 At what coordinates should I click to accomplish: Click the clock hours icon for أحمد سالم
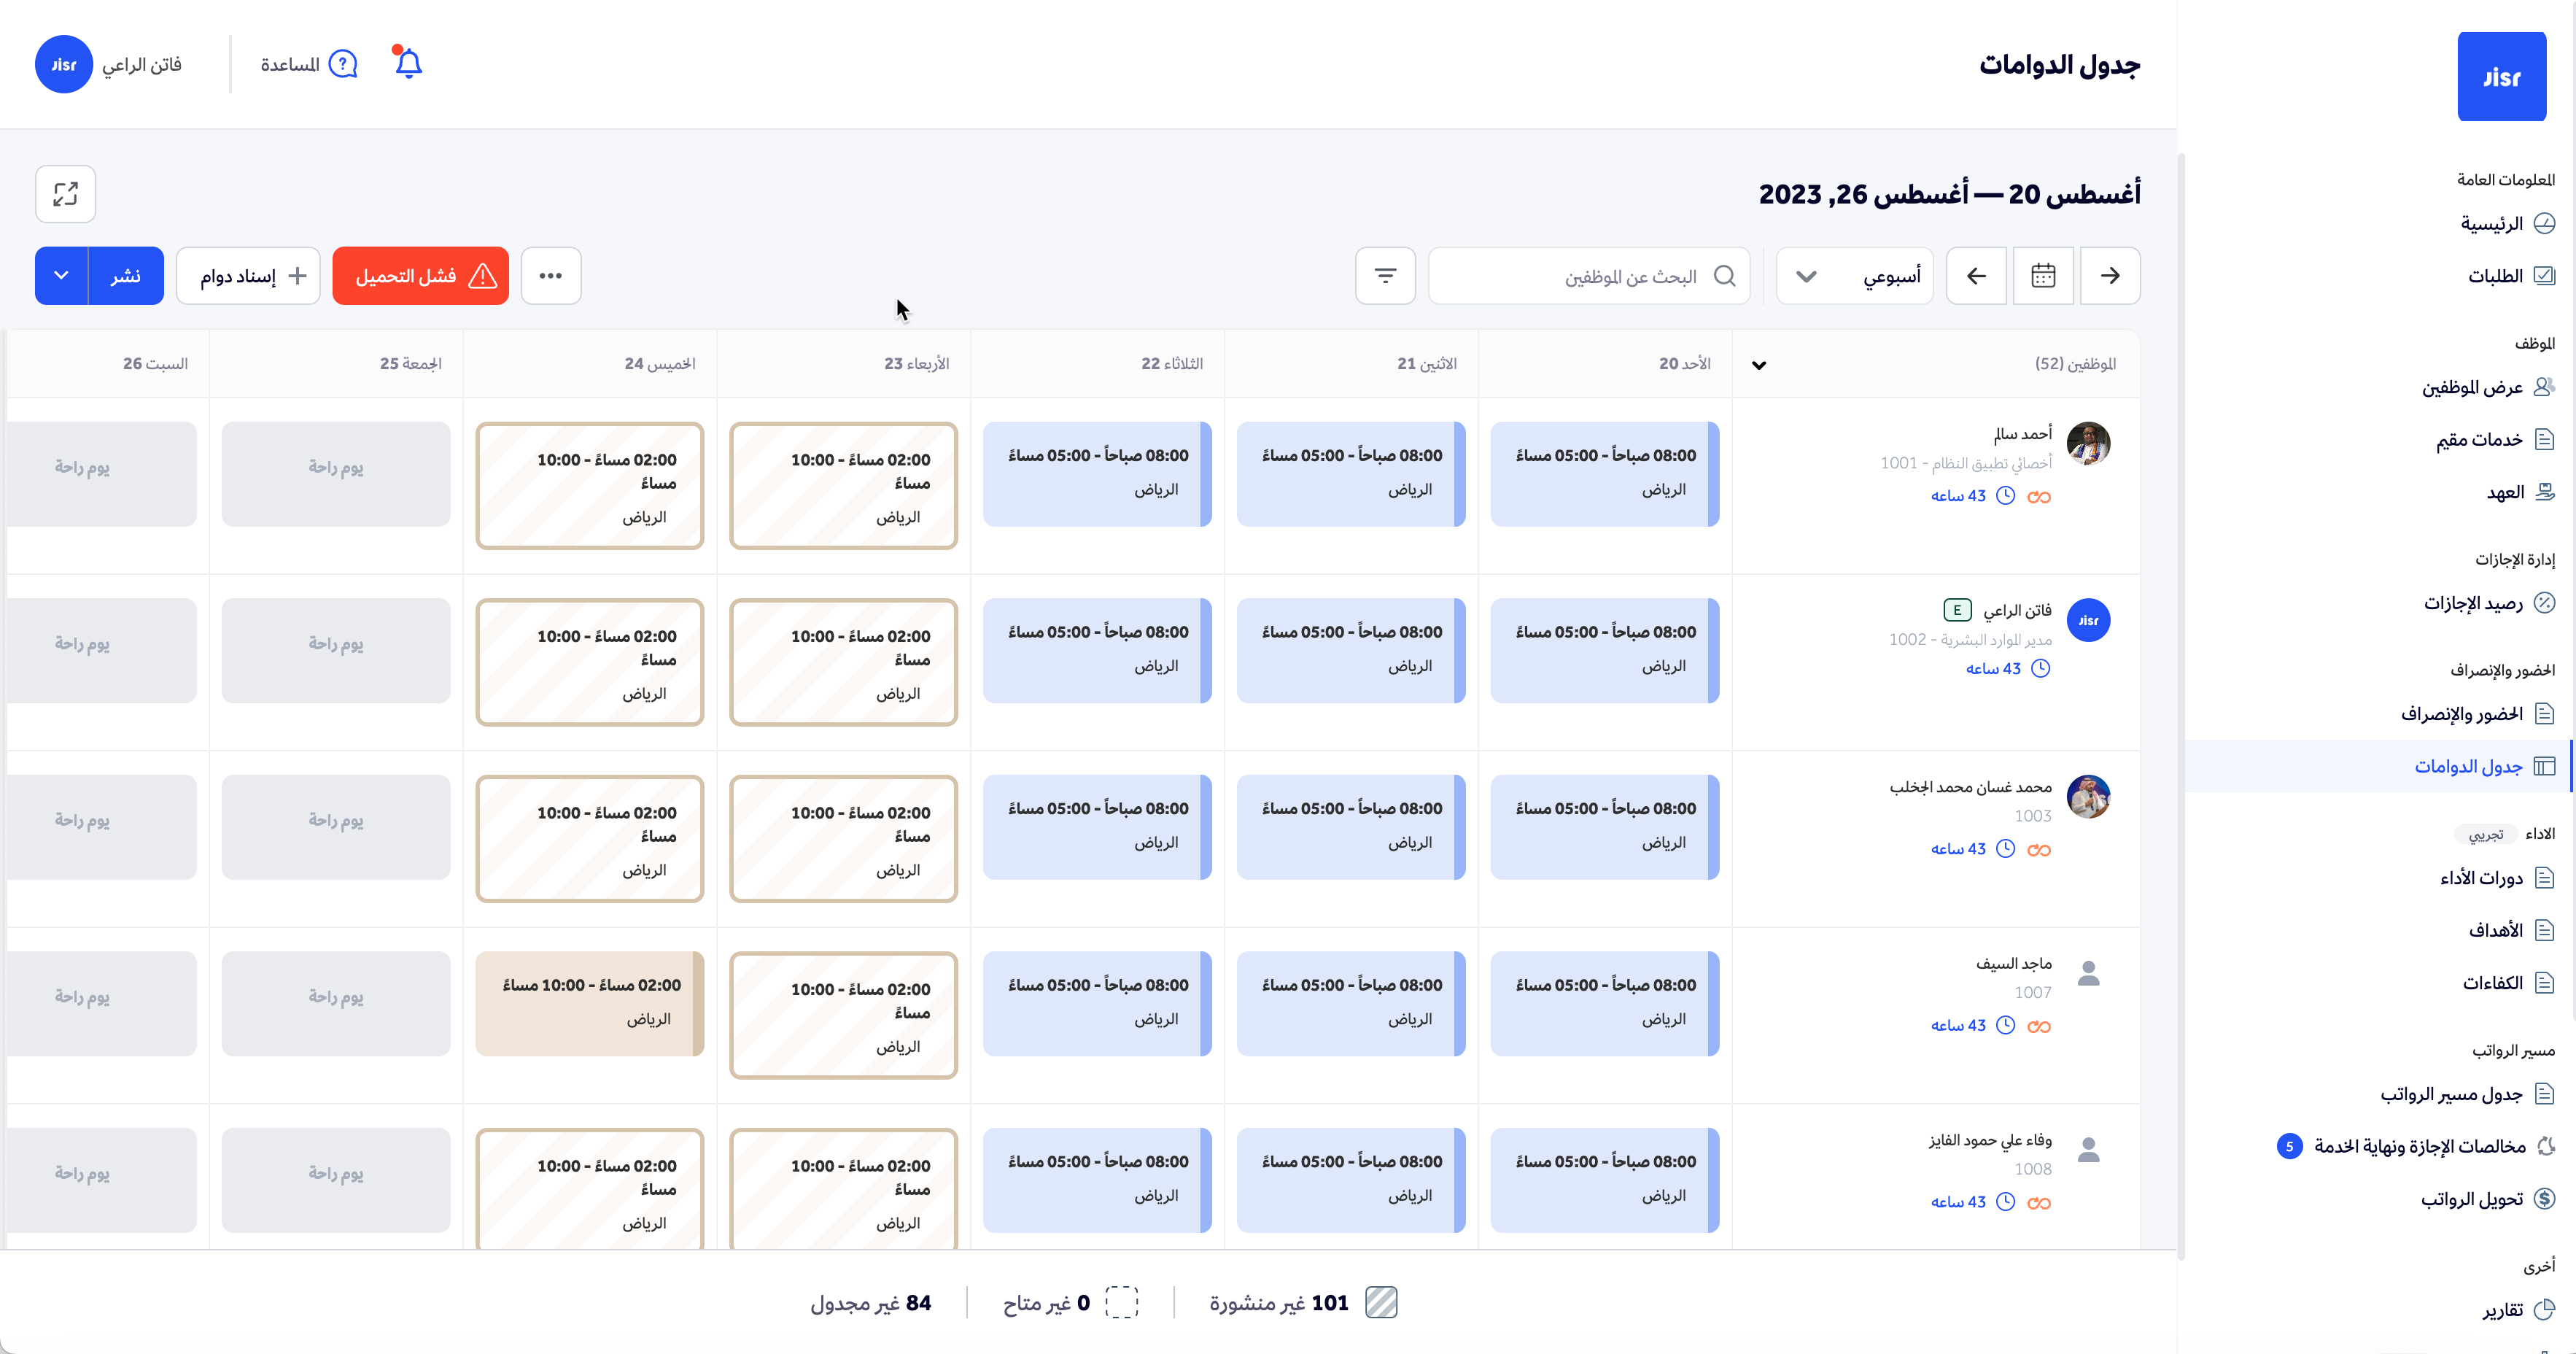2005,496
